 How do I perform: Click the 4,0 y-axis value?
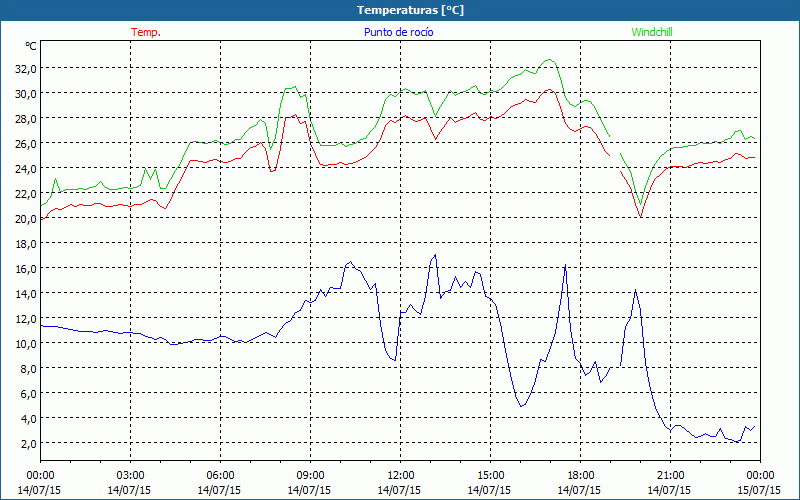pyautogui.click(x=28, y=419)
